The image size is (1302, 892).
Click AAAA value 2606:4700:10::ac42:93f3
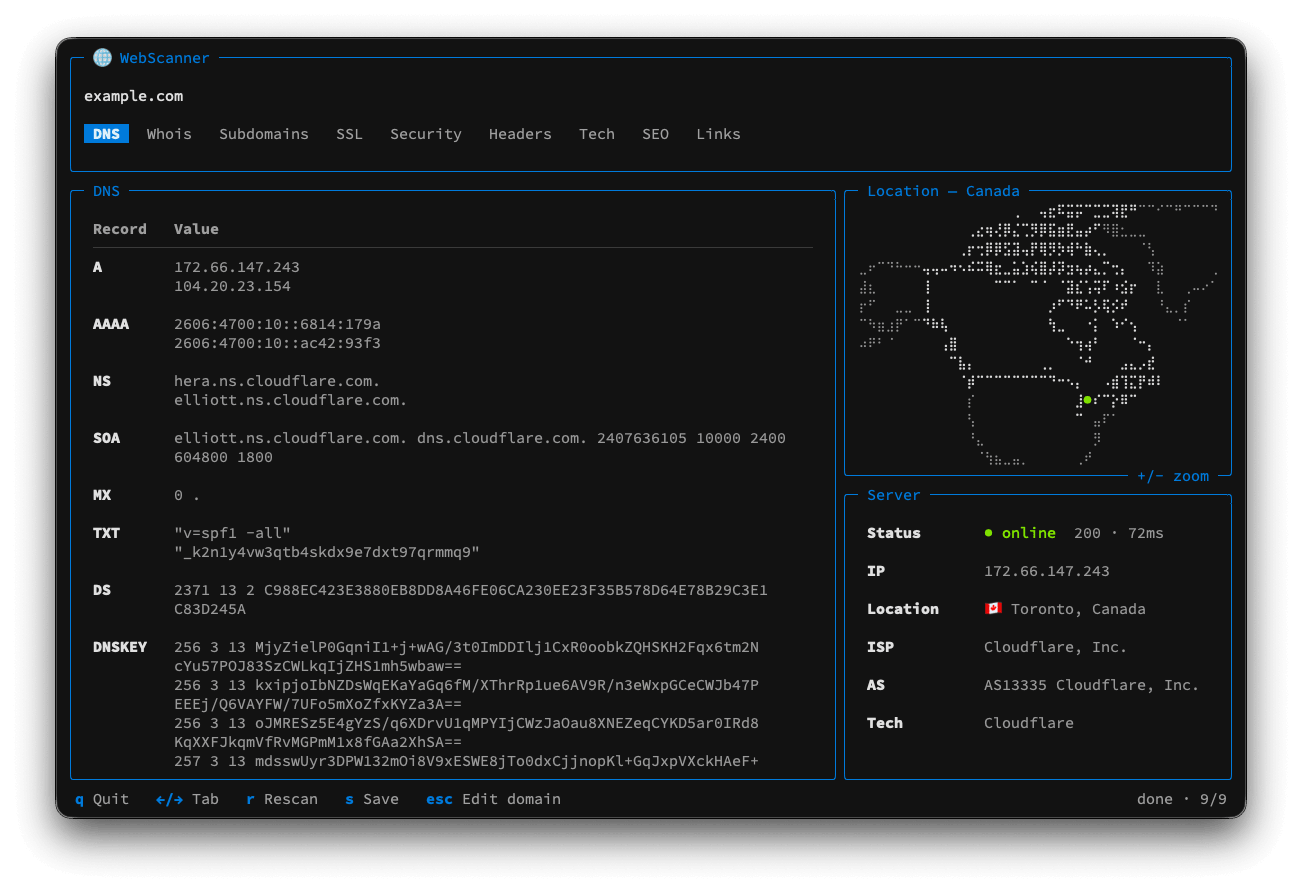click(x=277, y=343)
